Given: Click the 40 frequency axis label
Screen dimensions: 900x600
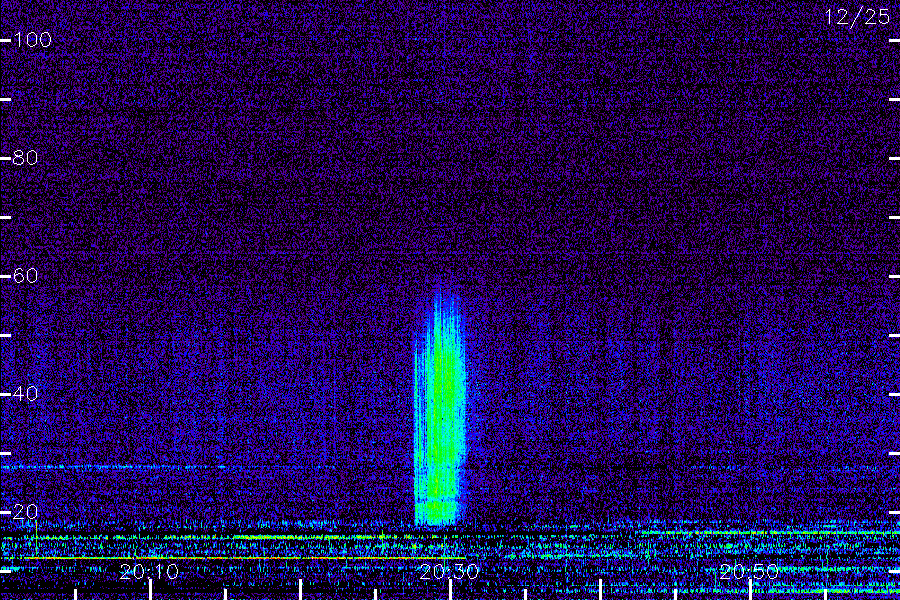Looking at the screenshot, I should (x=25, y=394).
